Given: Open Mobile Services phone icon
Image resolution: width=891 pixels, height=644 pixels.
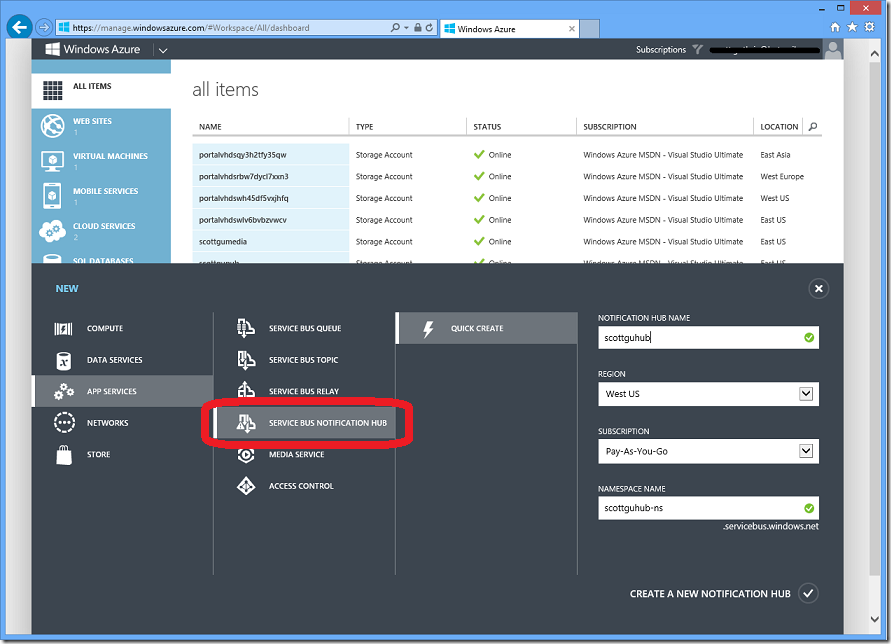Looking at the screenshot, I should [53, 196].
